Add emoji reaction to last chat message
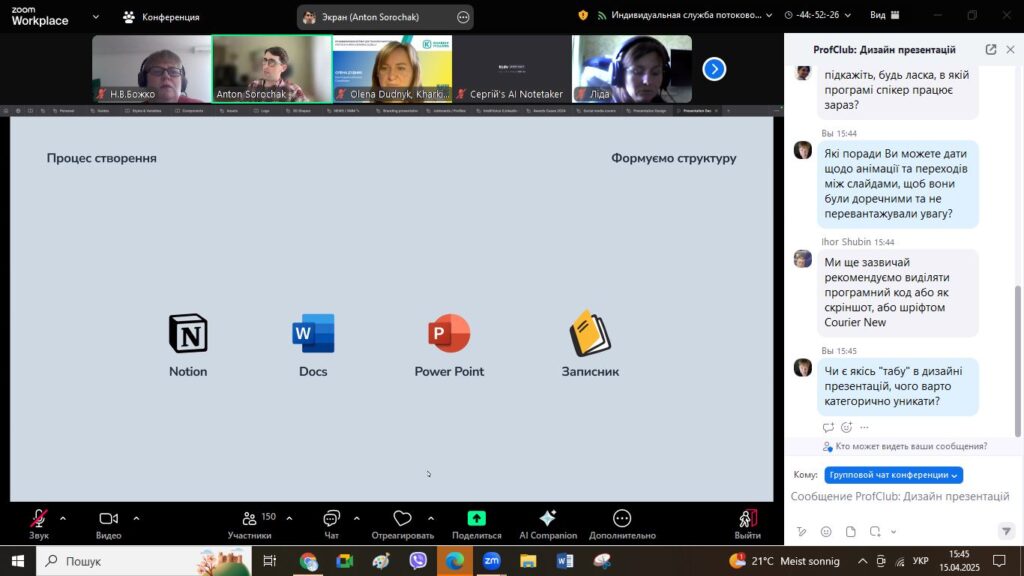The width and height of the screenshot is (1024, 576). tap(846, 427)
